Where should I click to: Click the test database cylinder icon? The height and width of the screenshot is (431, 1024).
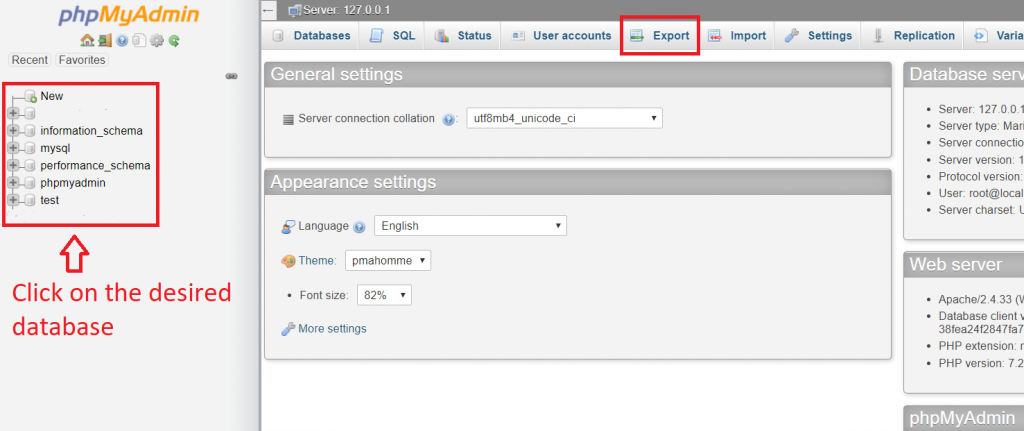(29, 200)
